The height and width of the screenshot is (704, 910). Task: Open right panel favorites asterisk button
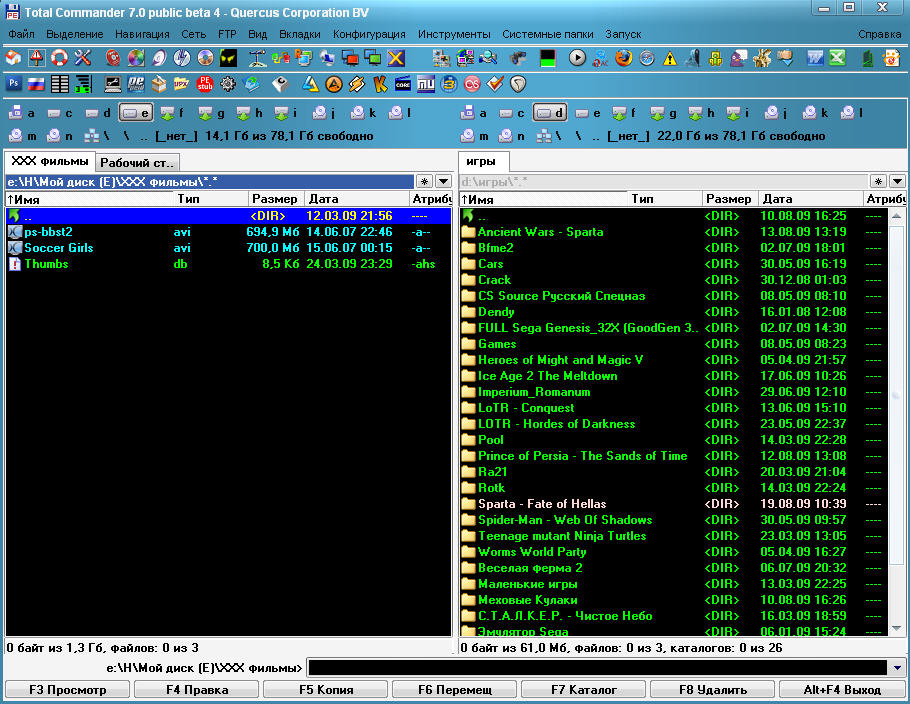pos(878,182)
